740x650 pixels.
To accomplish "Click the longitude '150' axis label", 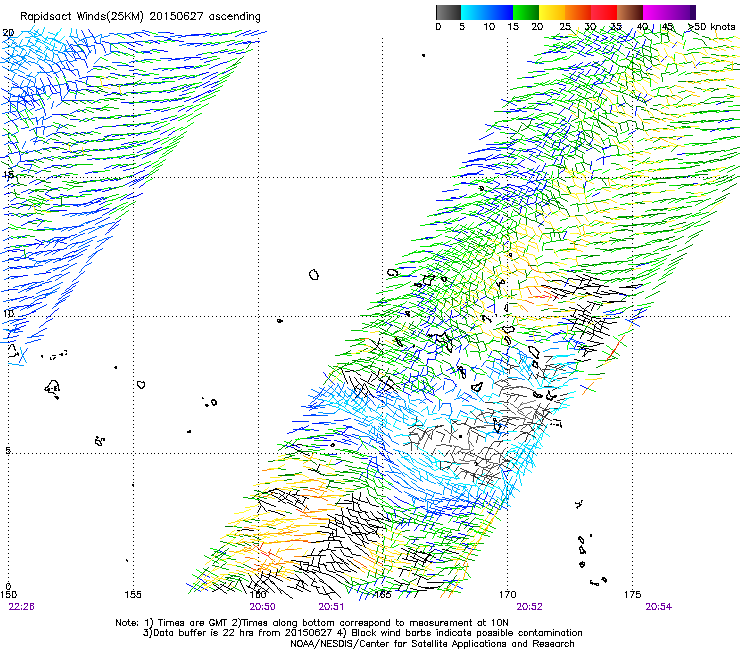I will [8, 594].
